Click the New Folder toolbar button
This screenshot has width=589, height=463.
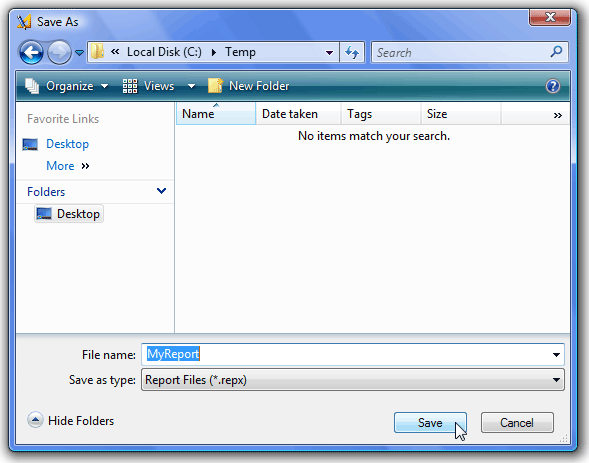click(x=249, y=86)
